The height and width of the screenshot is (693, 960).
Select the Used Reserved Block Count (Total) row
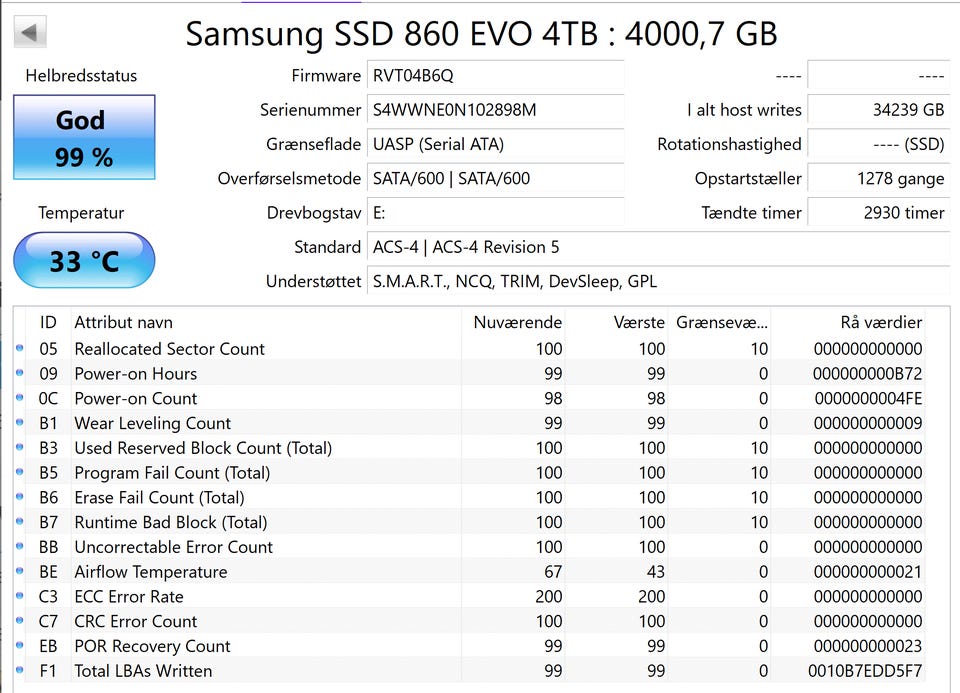(470, 448)
